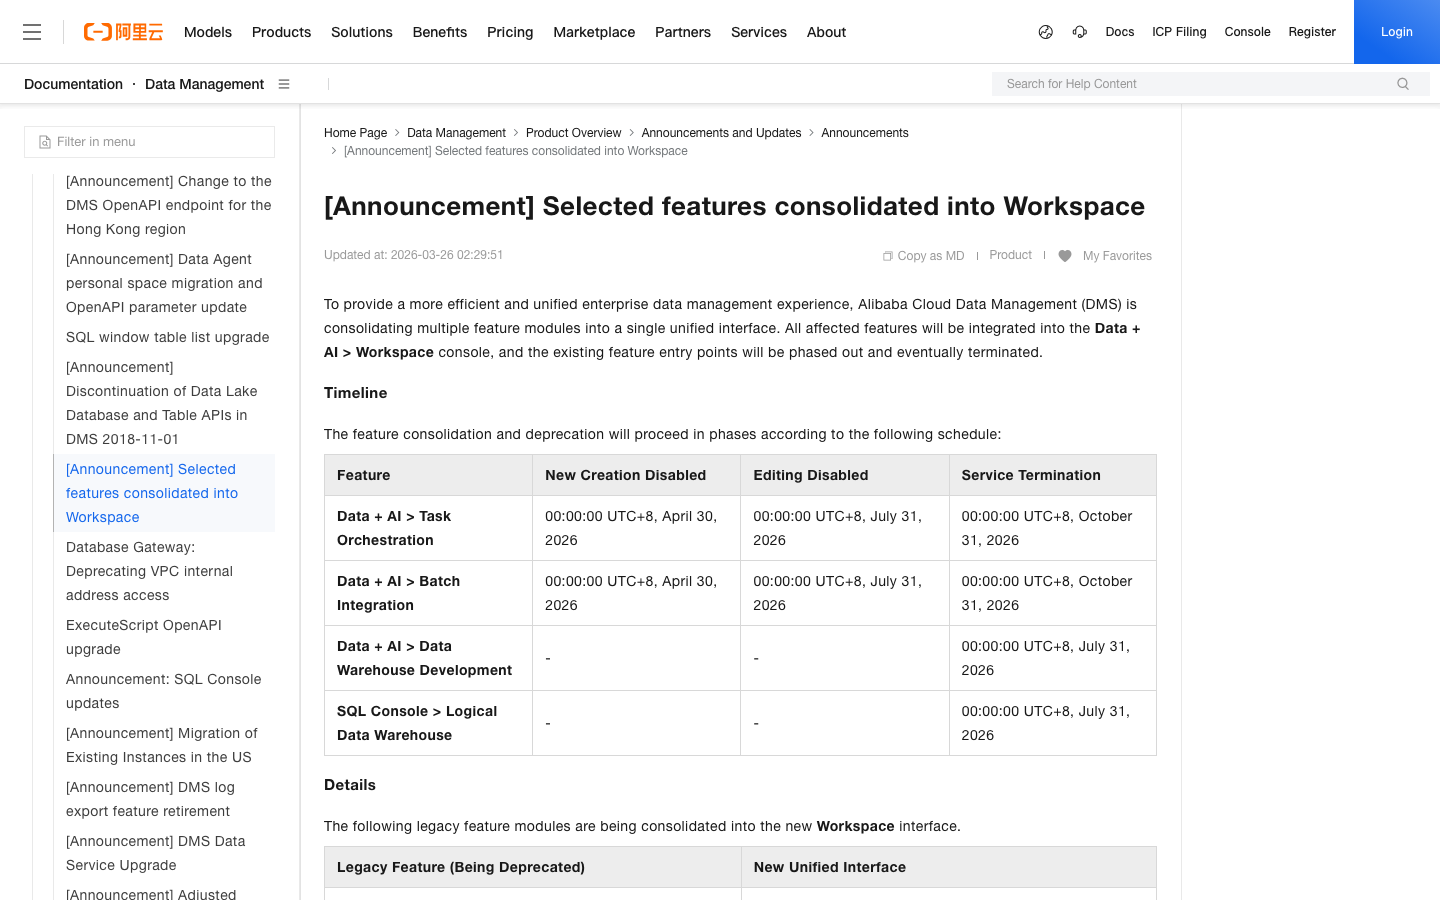Open the Partners menu
The image size is (1440, 900).
tap(683, 32)
